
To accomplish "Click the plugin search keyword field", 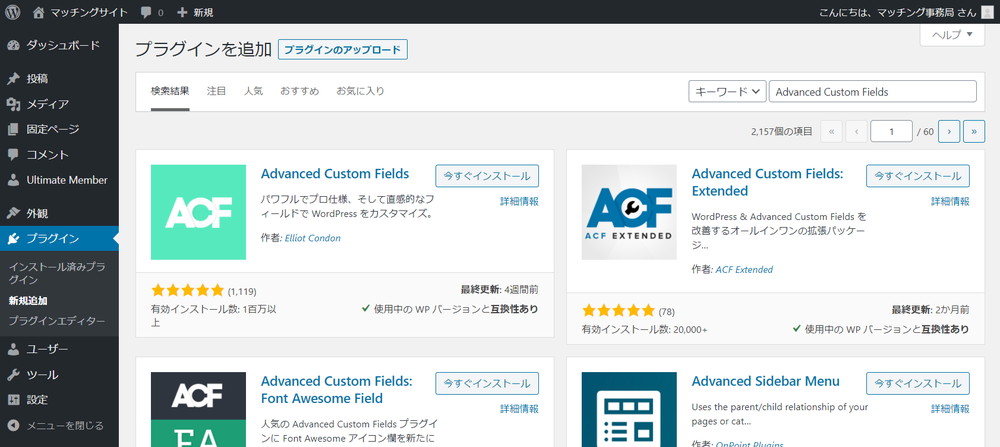I will (873, 91).
